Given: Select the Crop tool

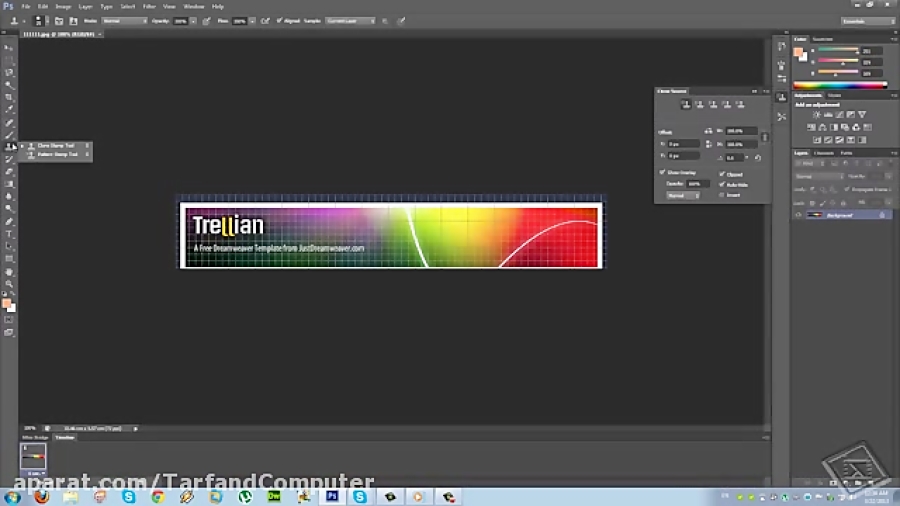Looking at the screenshot, I should pyautogui.click(x=9, y=97).
